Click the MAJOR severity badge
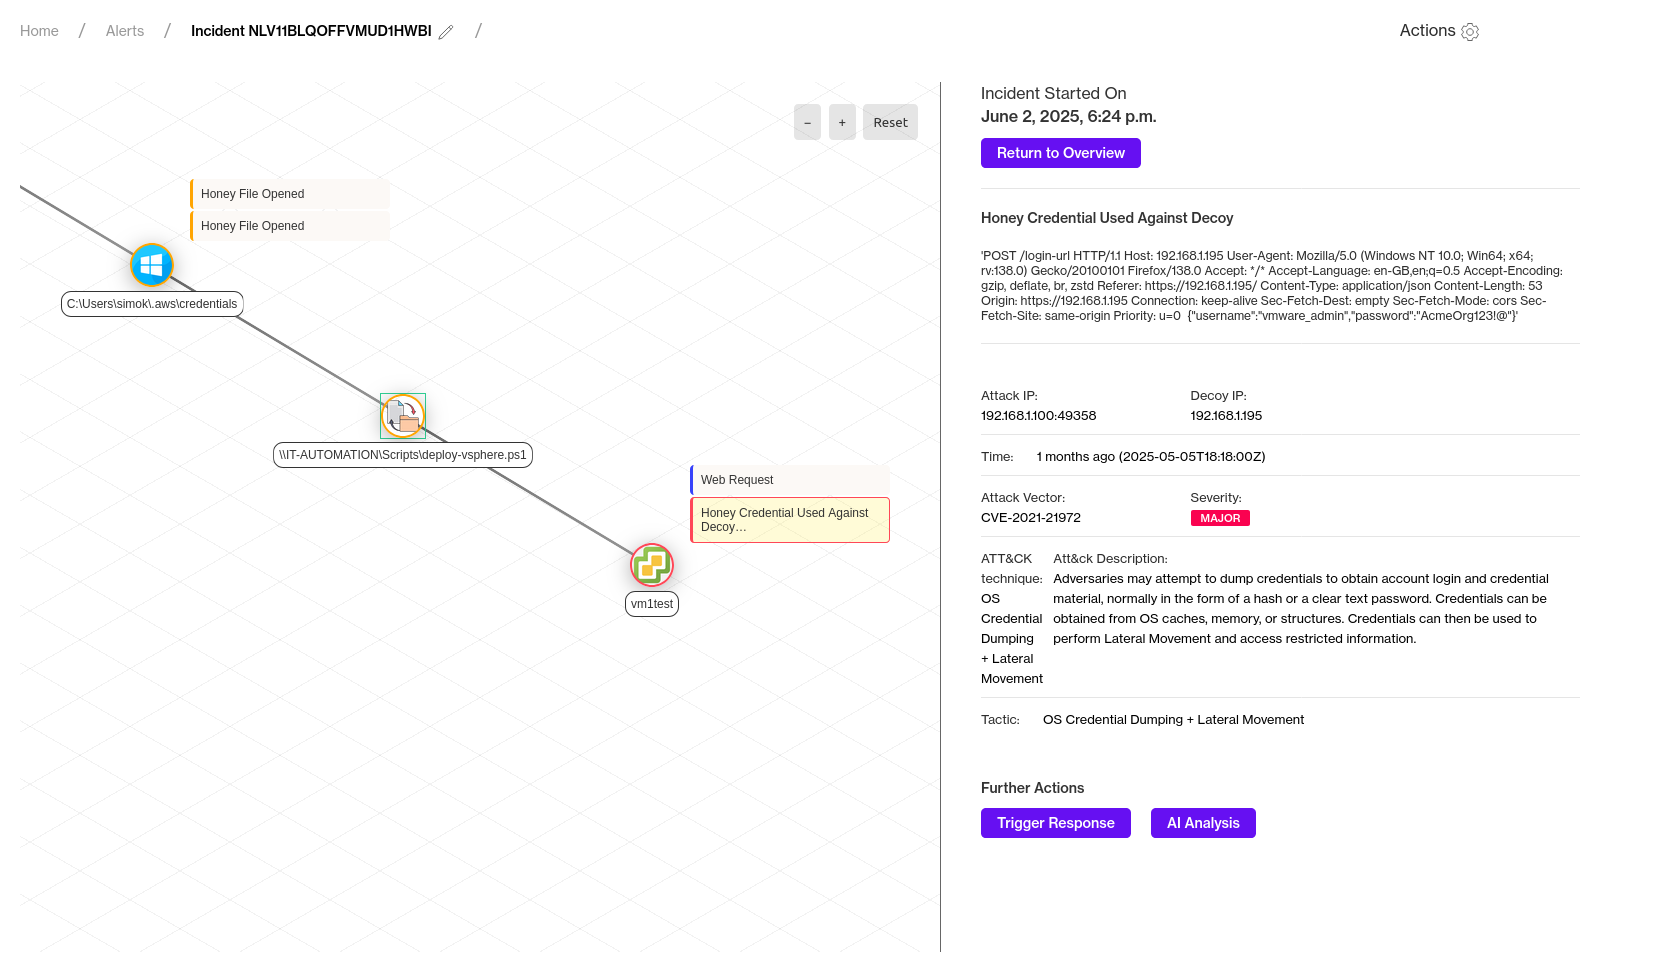This screenshot has width=1680, height=963. point(1220,517)
